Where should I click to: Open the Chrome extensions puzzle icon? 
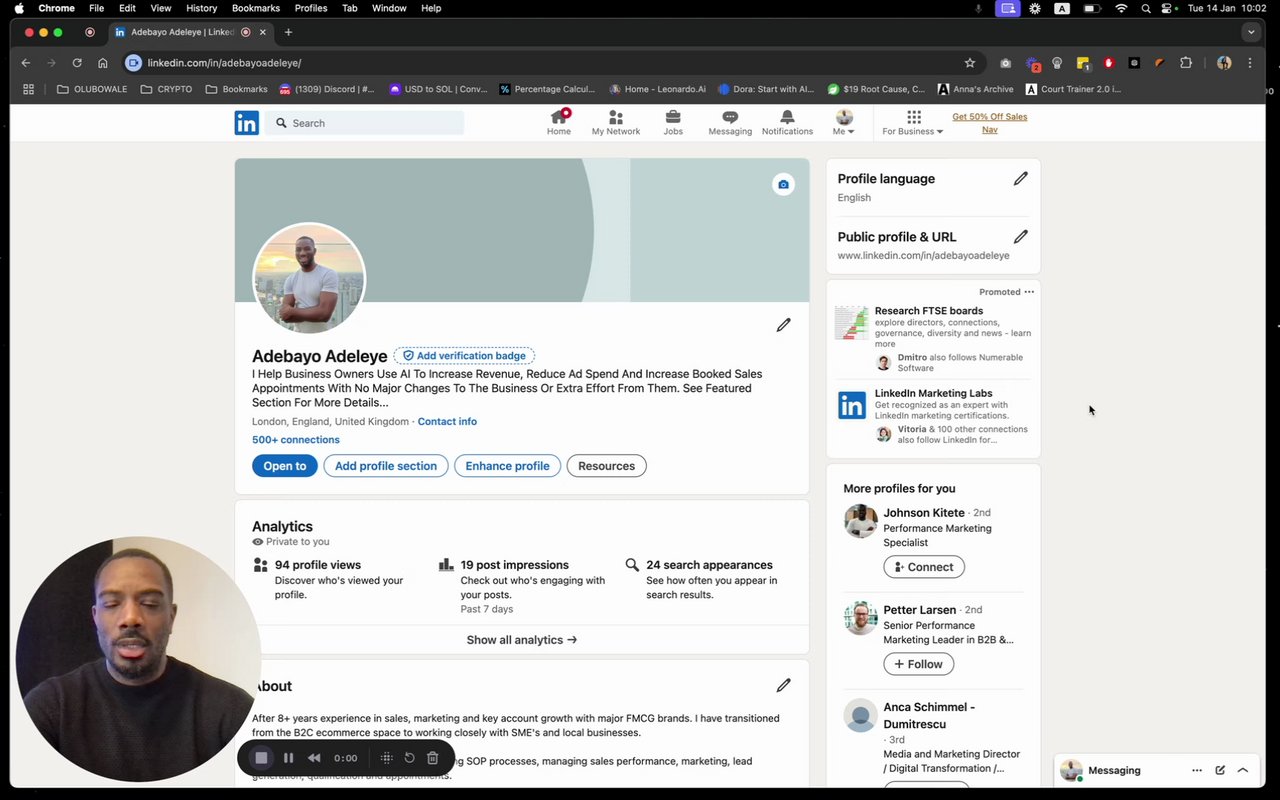coord(1186,62)
